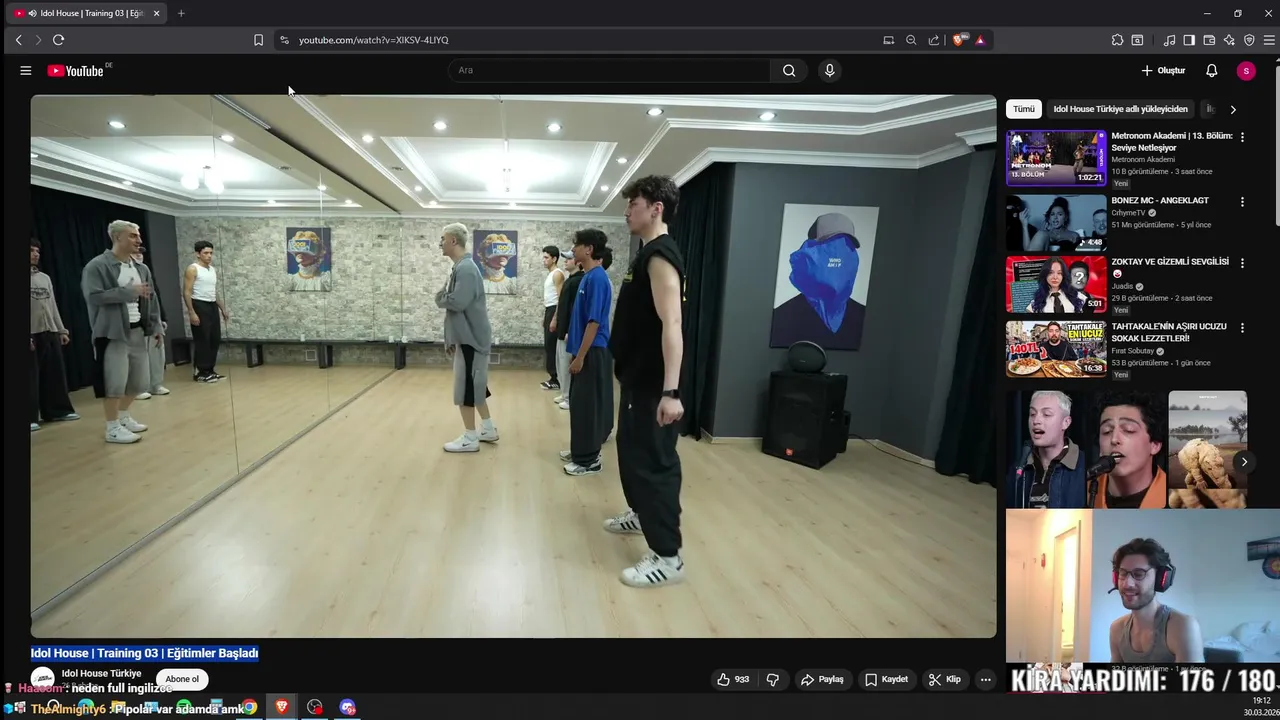Open Metronom Akademi 13. Bölüm thumbnail
This screenshot has width=1280, height=720.
click(1056, 158)
